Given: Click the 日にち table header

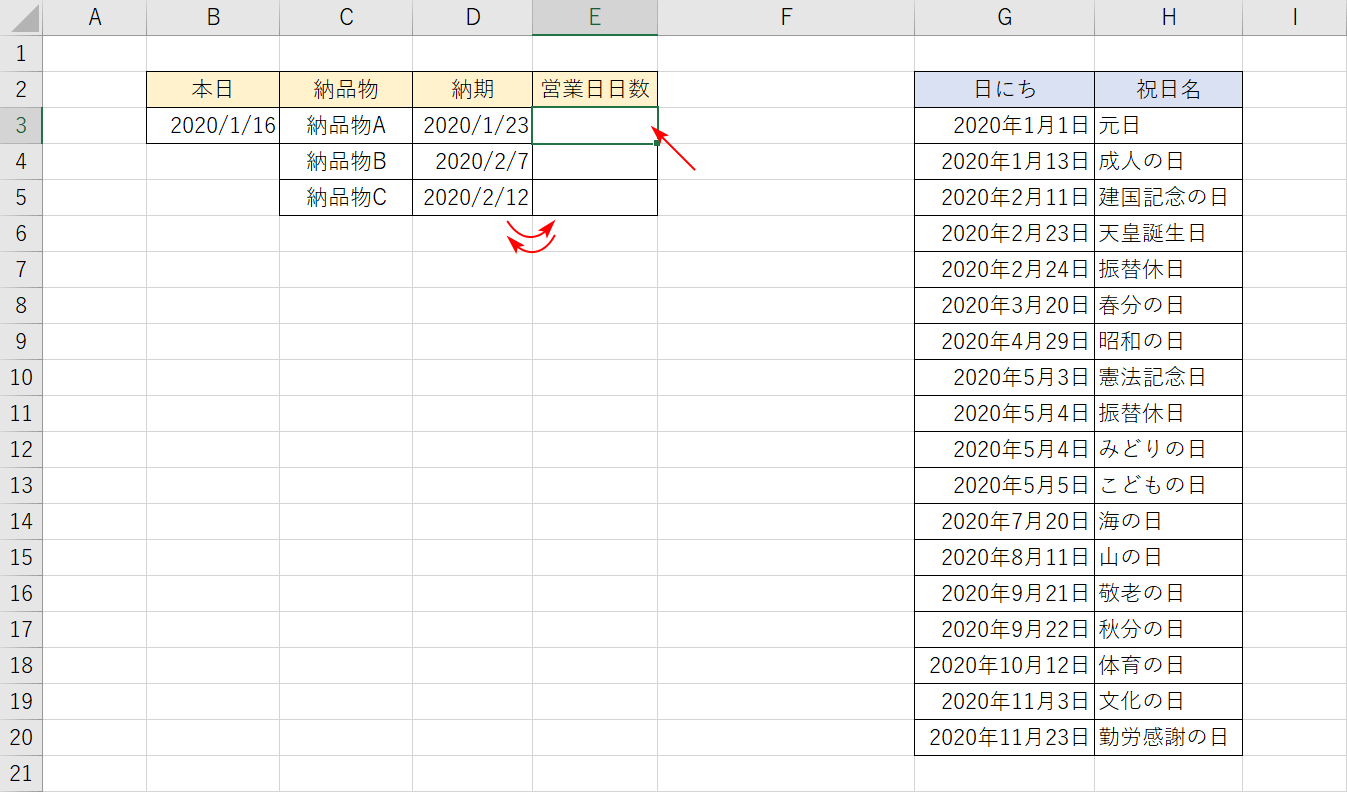Looking at the screenshot, I should pyautogui.click(x=1002, y=89).
